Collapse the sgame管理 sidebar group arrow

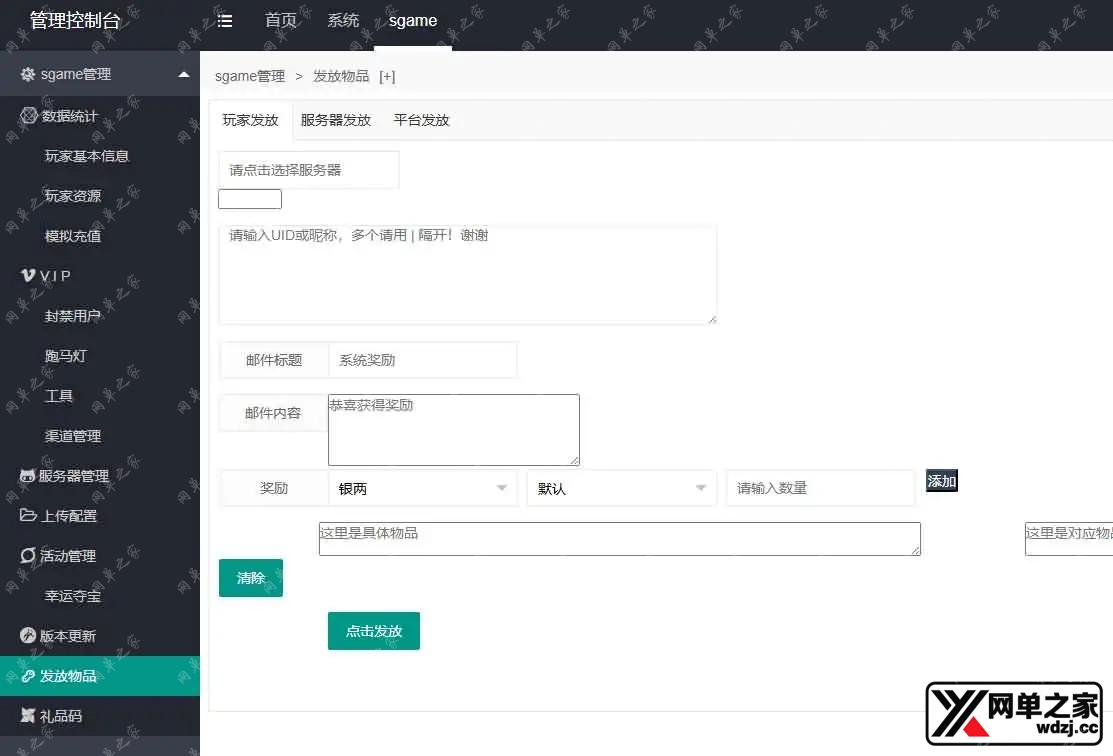184,74
